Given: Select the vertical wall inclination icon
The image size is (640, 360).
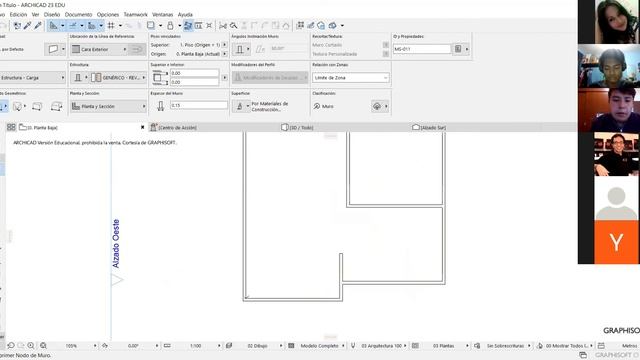Looking at the screenshot, I should (240, 49).
